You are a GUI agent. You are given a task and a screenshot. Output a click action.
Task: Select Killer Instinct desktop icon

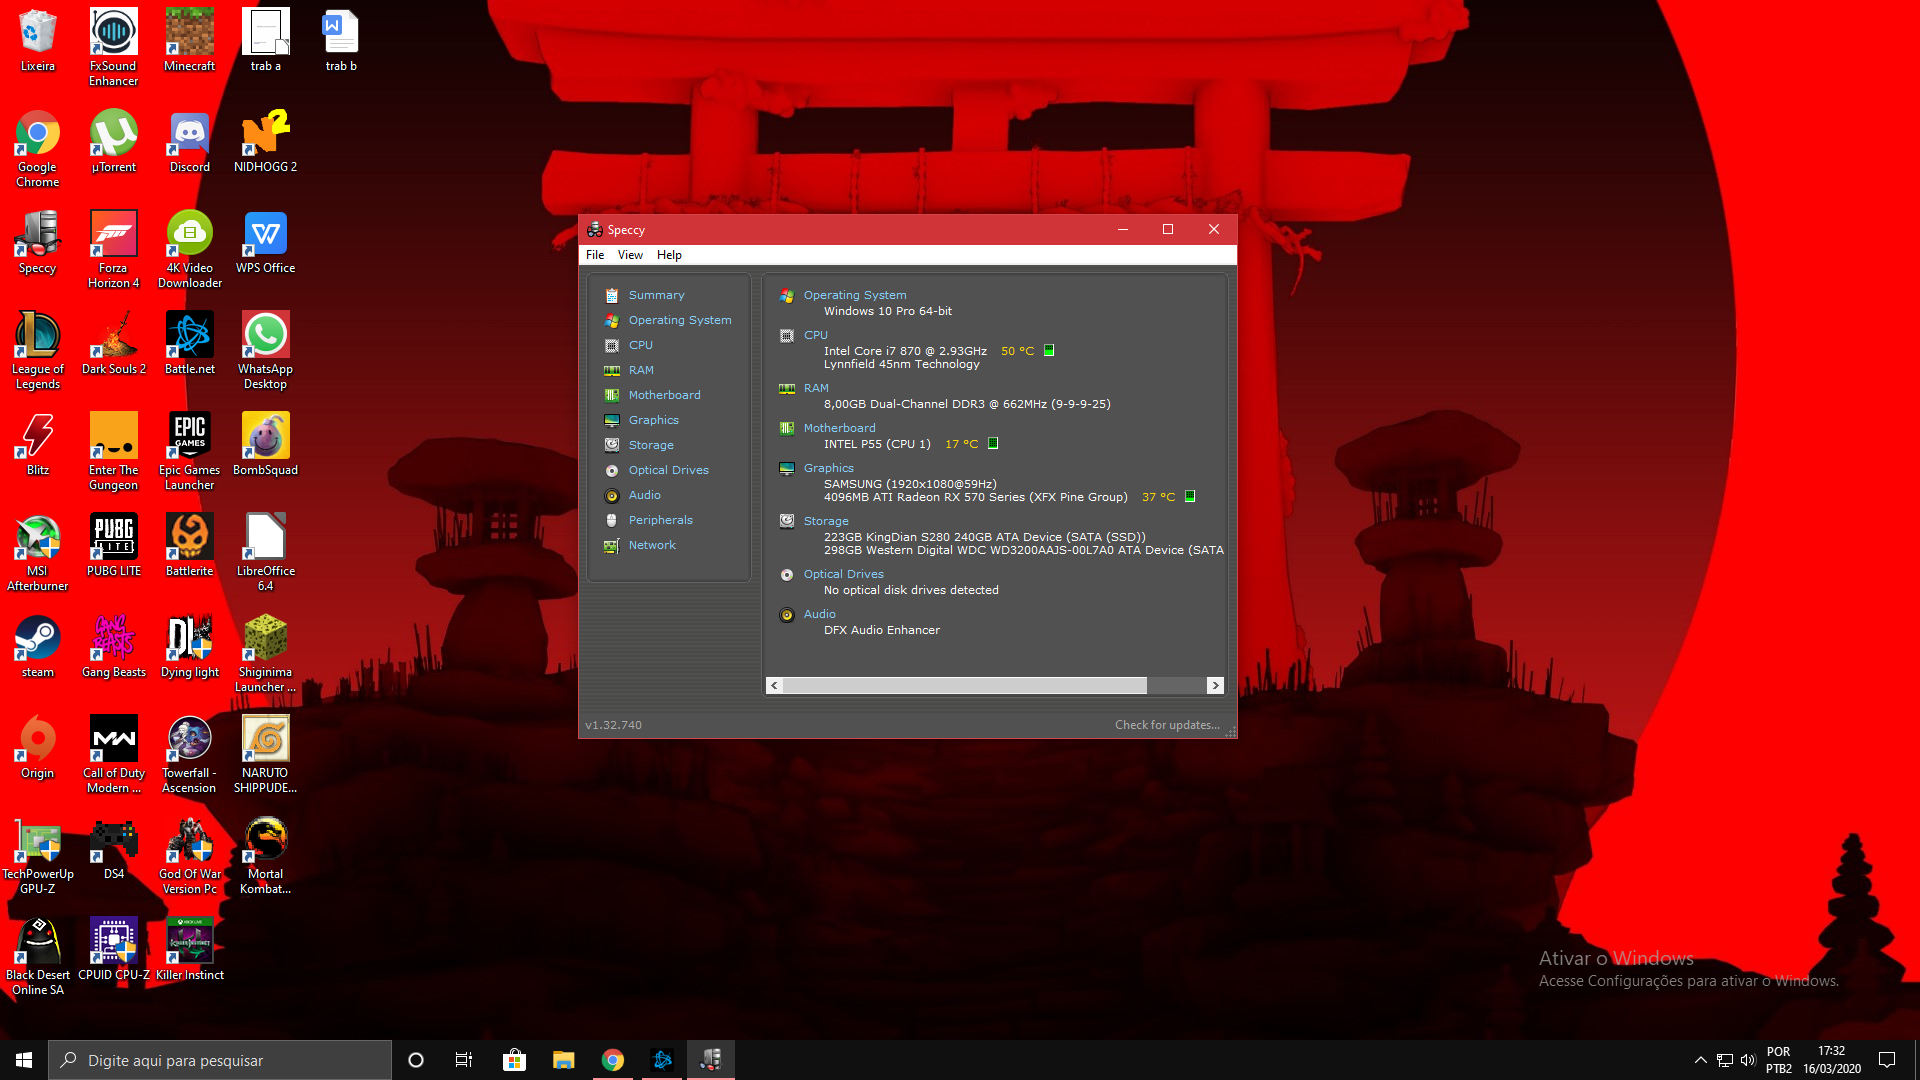tap(189, 949)
